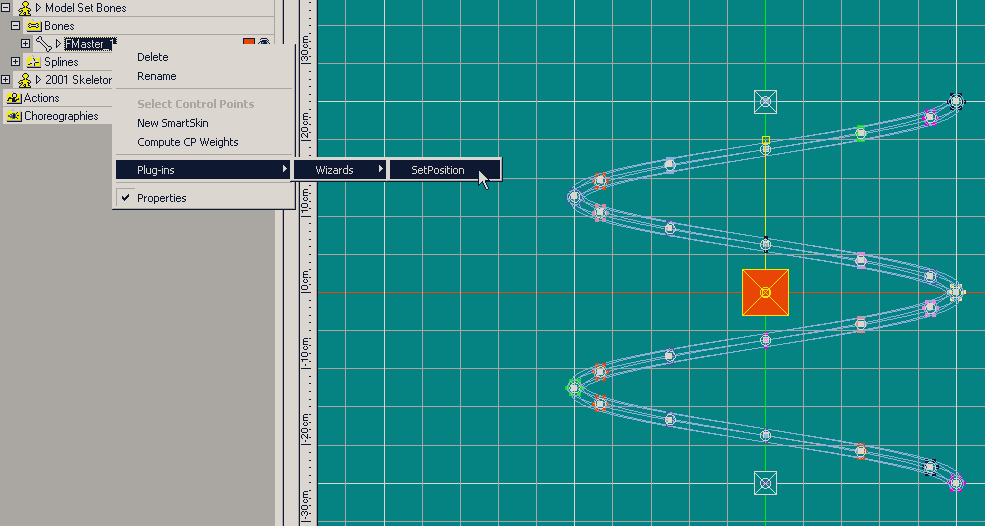Click the FMaster bone icon in tree
Image resolution: width=985 pixels, height=526 pixels.
(43, 44)
